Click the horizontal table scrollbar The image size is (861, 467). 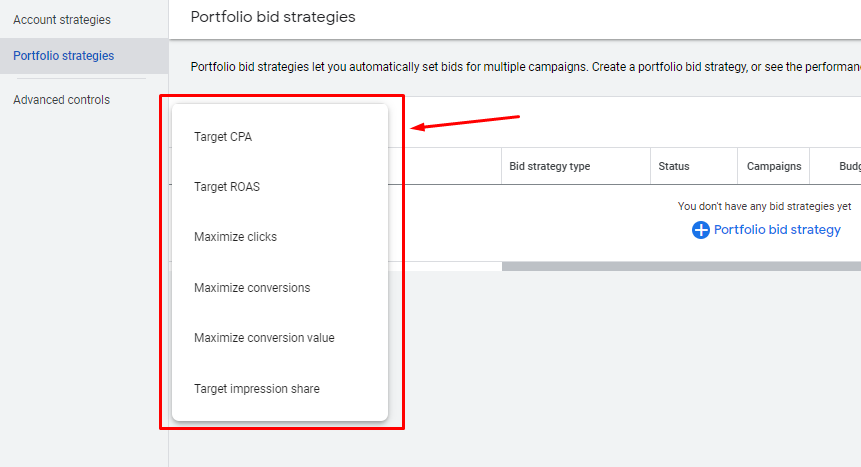point(680,266)
